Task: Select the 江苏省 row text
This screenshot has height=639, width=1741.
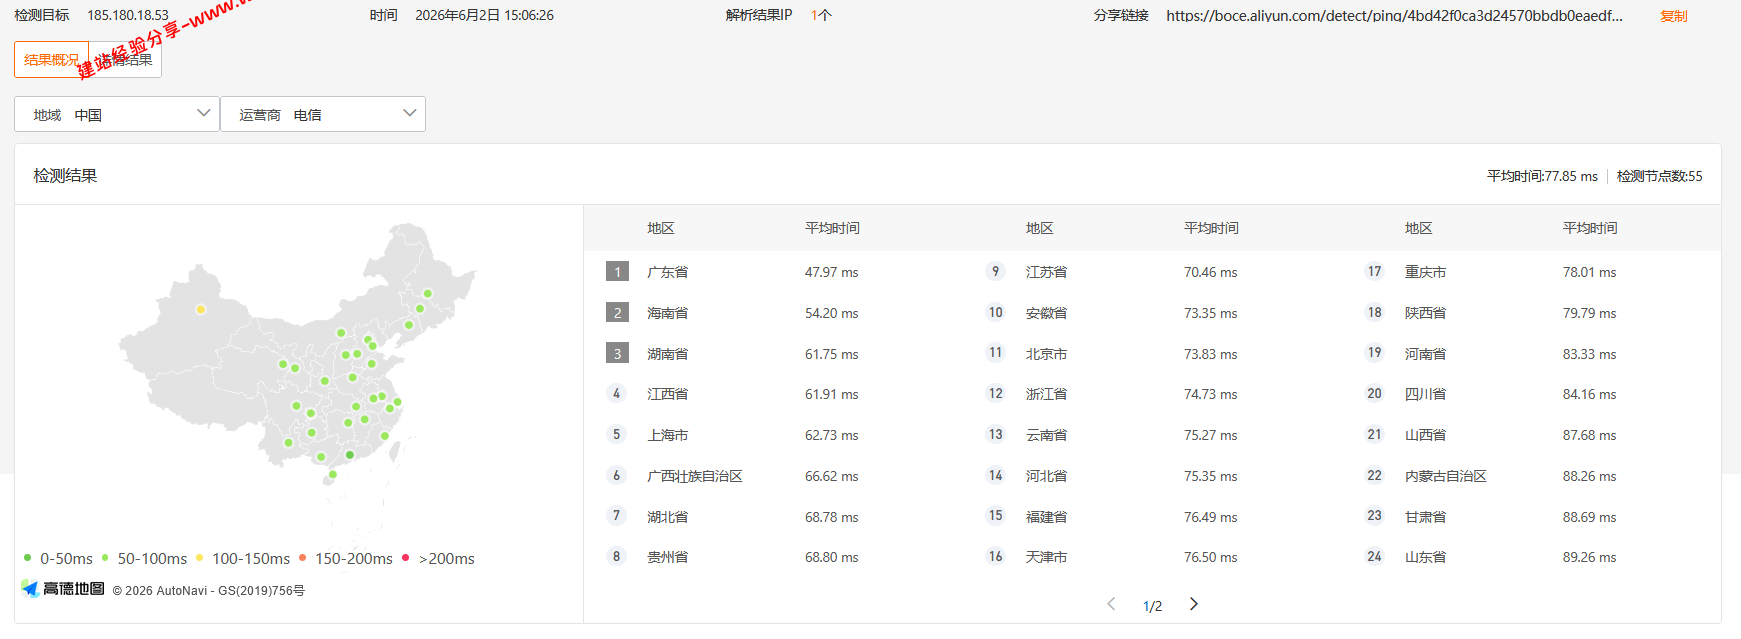Action: pyautogui.click(x=1046, y=272)
